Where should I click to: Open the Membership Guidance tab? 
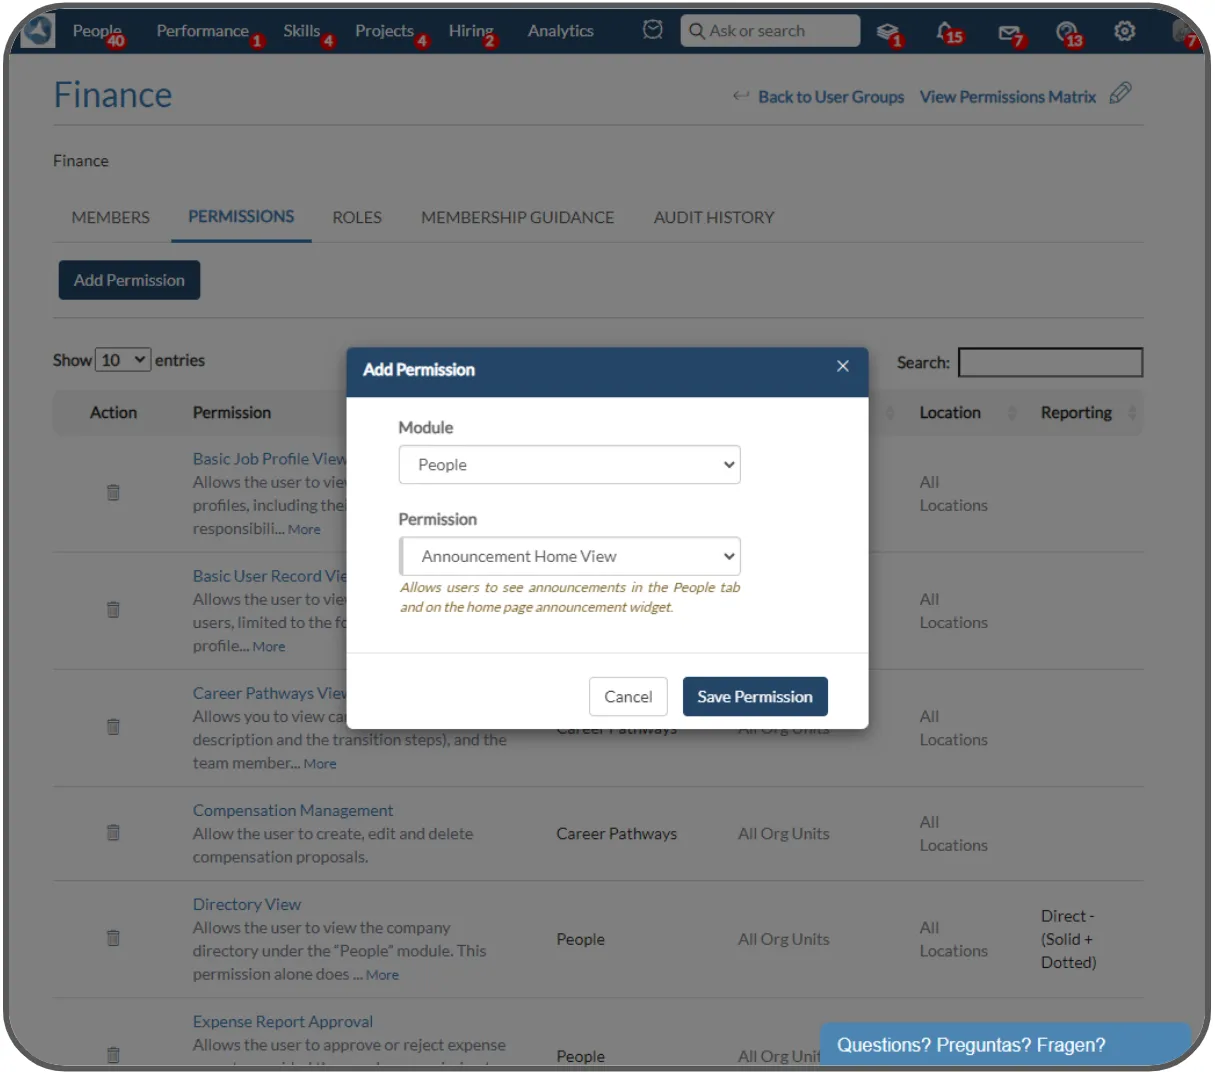pyautogui.click(x=517, y=217)
